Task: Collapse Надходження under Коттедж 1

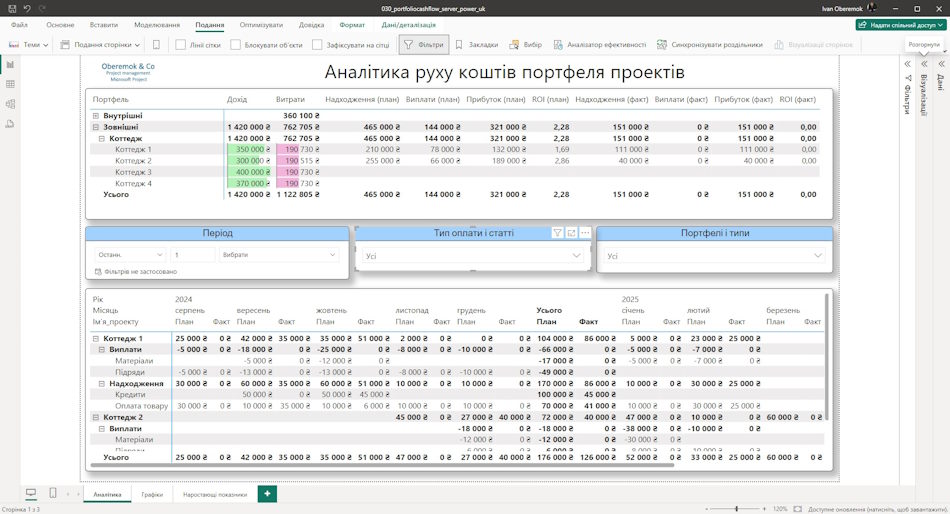Action: click(x=102, y=384)
